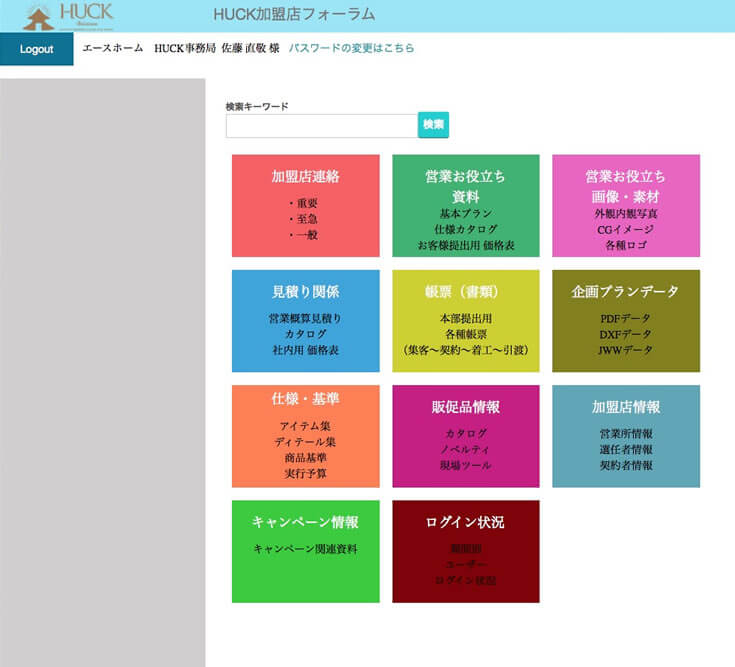
Task: Click ・一般 in the 加盟店連絡 tile
Action: pos(303,235)
